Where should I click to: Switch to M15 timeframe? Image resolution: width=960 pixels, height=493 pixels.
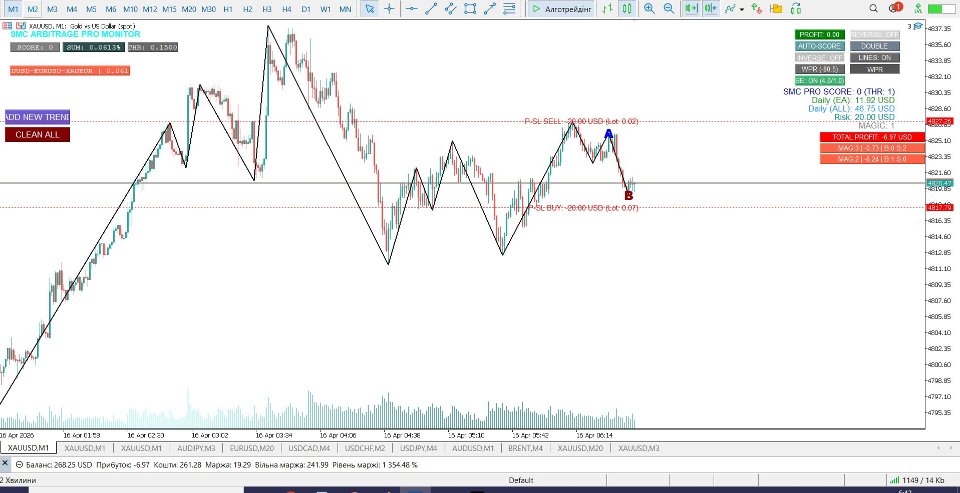pos(170,9)
